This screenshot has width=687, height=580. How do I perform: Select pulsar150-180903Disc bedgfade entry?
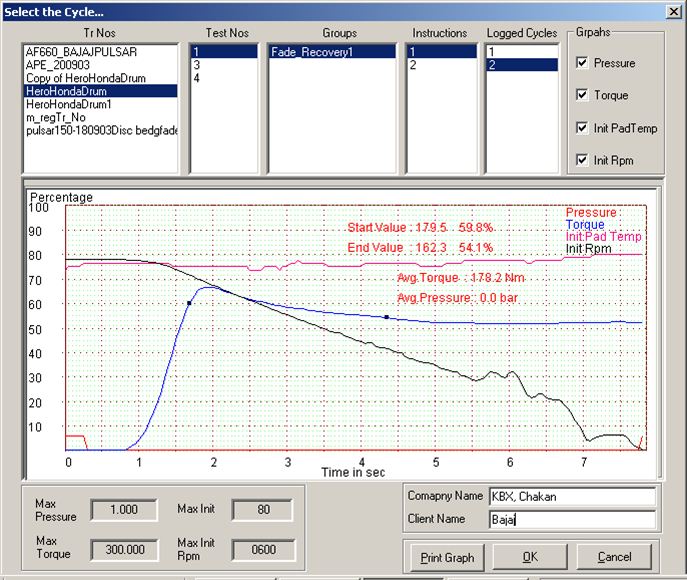pos(100,130)
